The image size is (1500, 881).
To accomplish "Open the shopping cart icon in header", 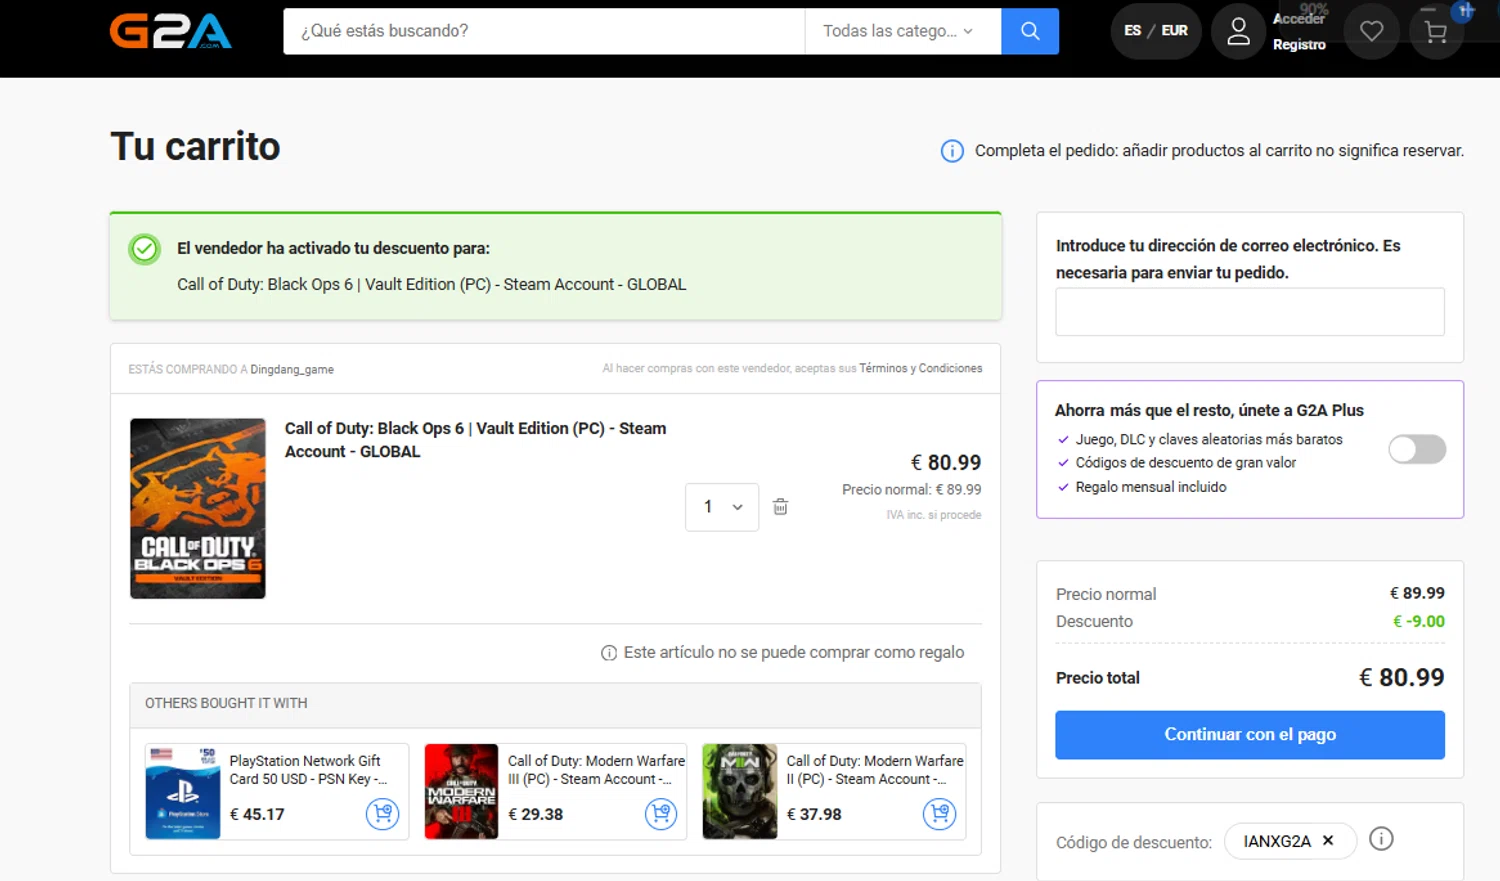I will tap(1436, 32).
